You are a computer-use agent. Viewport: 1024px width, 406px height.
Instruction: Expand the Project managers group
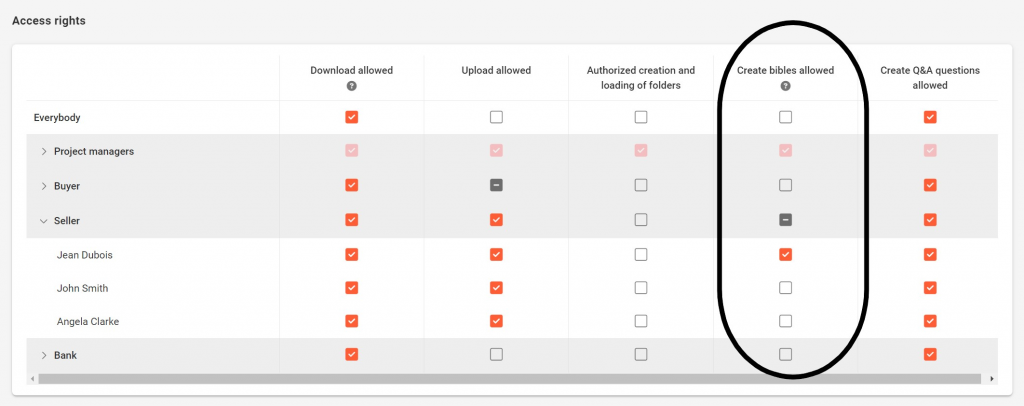pos(43,152)
